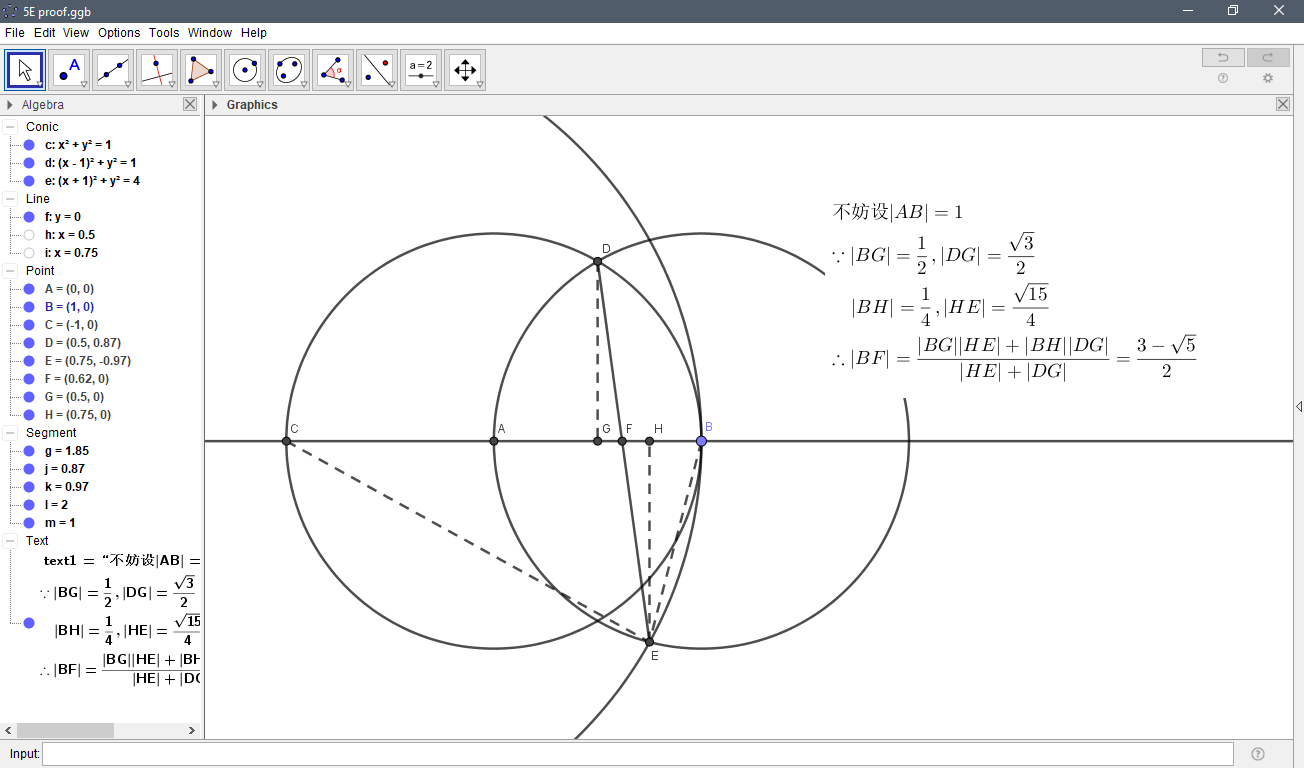Select the Circle with Center tool
Screen dimensions: 1304x768
point(245,69)
